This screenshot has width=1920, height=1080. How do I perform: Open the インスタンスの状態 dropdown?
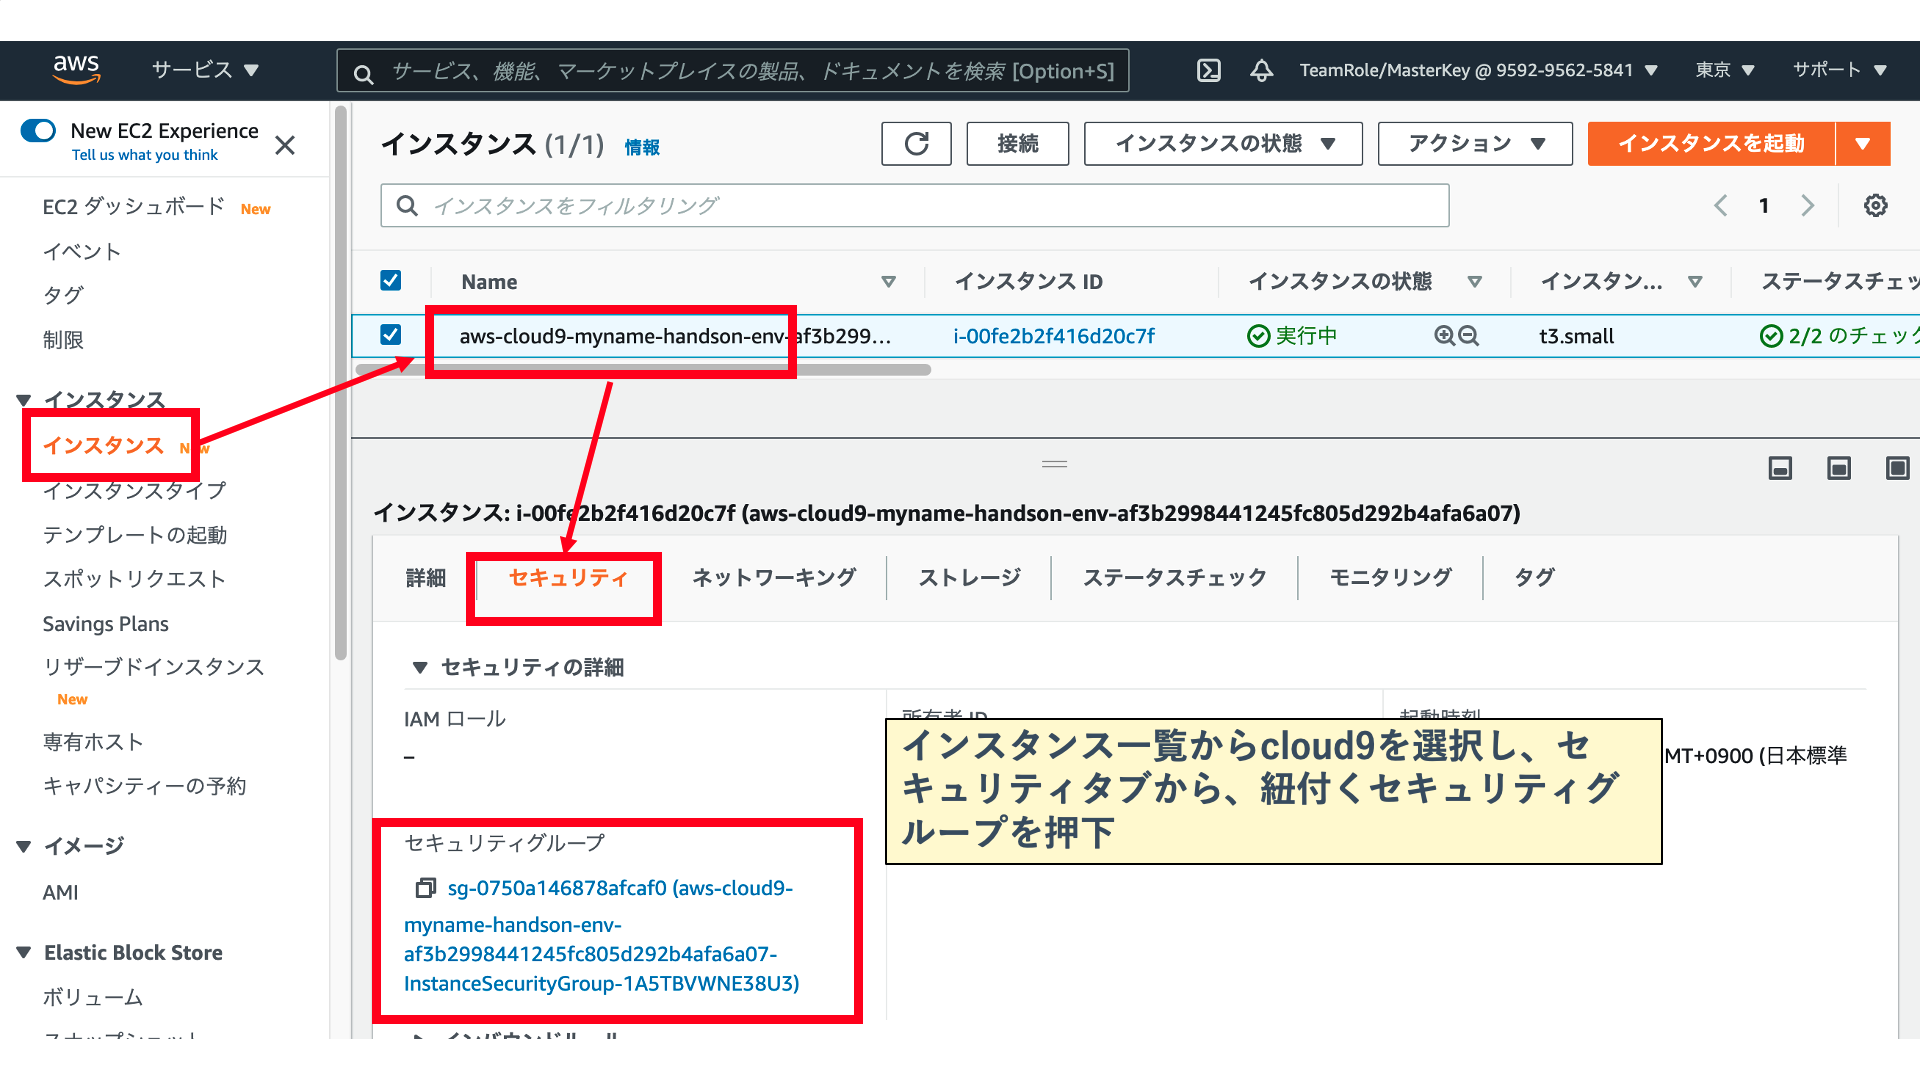tap(1223, 144)
